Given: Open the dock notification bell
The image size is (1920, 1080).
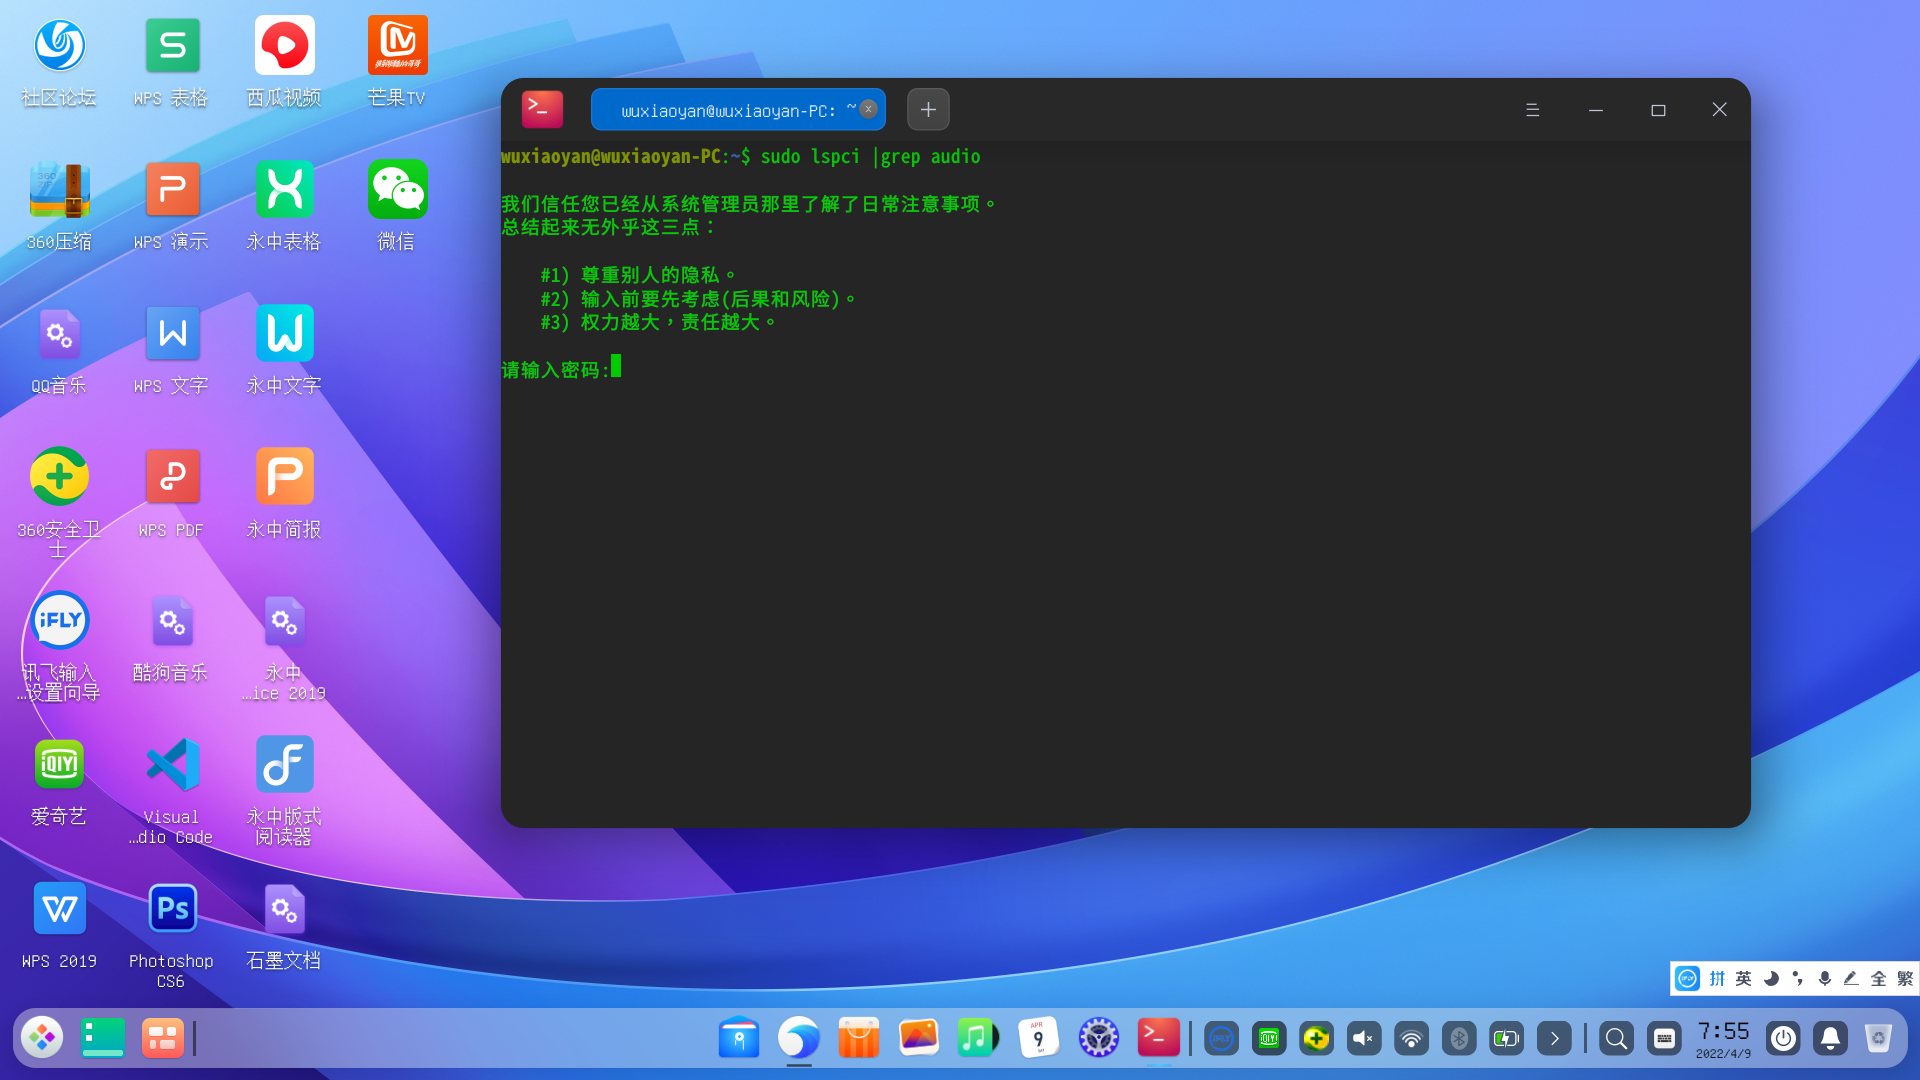Looking at the screenshot, I should point(1830,1039).
